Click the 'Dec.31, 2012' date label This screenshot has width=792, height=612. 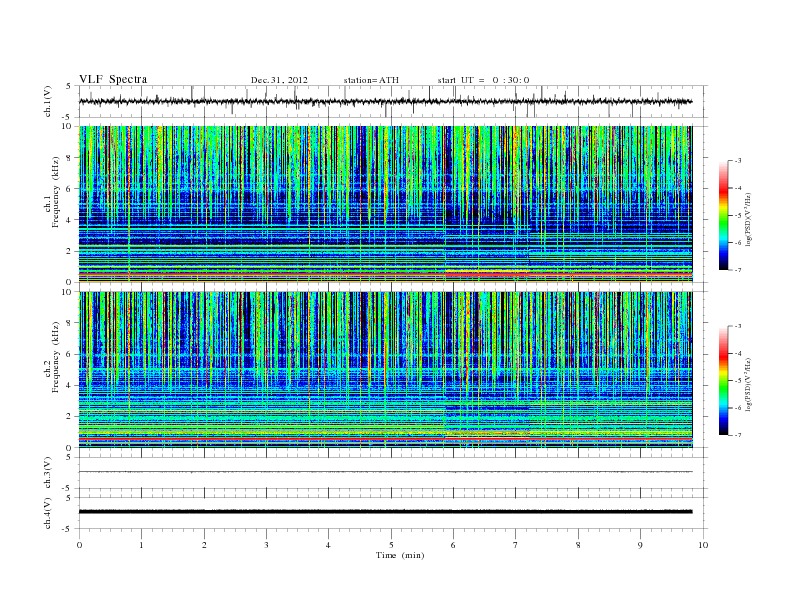point(279,80)
